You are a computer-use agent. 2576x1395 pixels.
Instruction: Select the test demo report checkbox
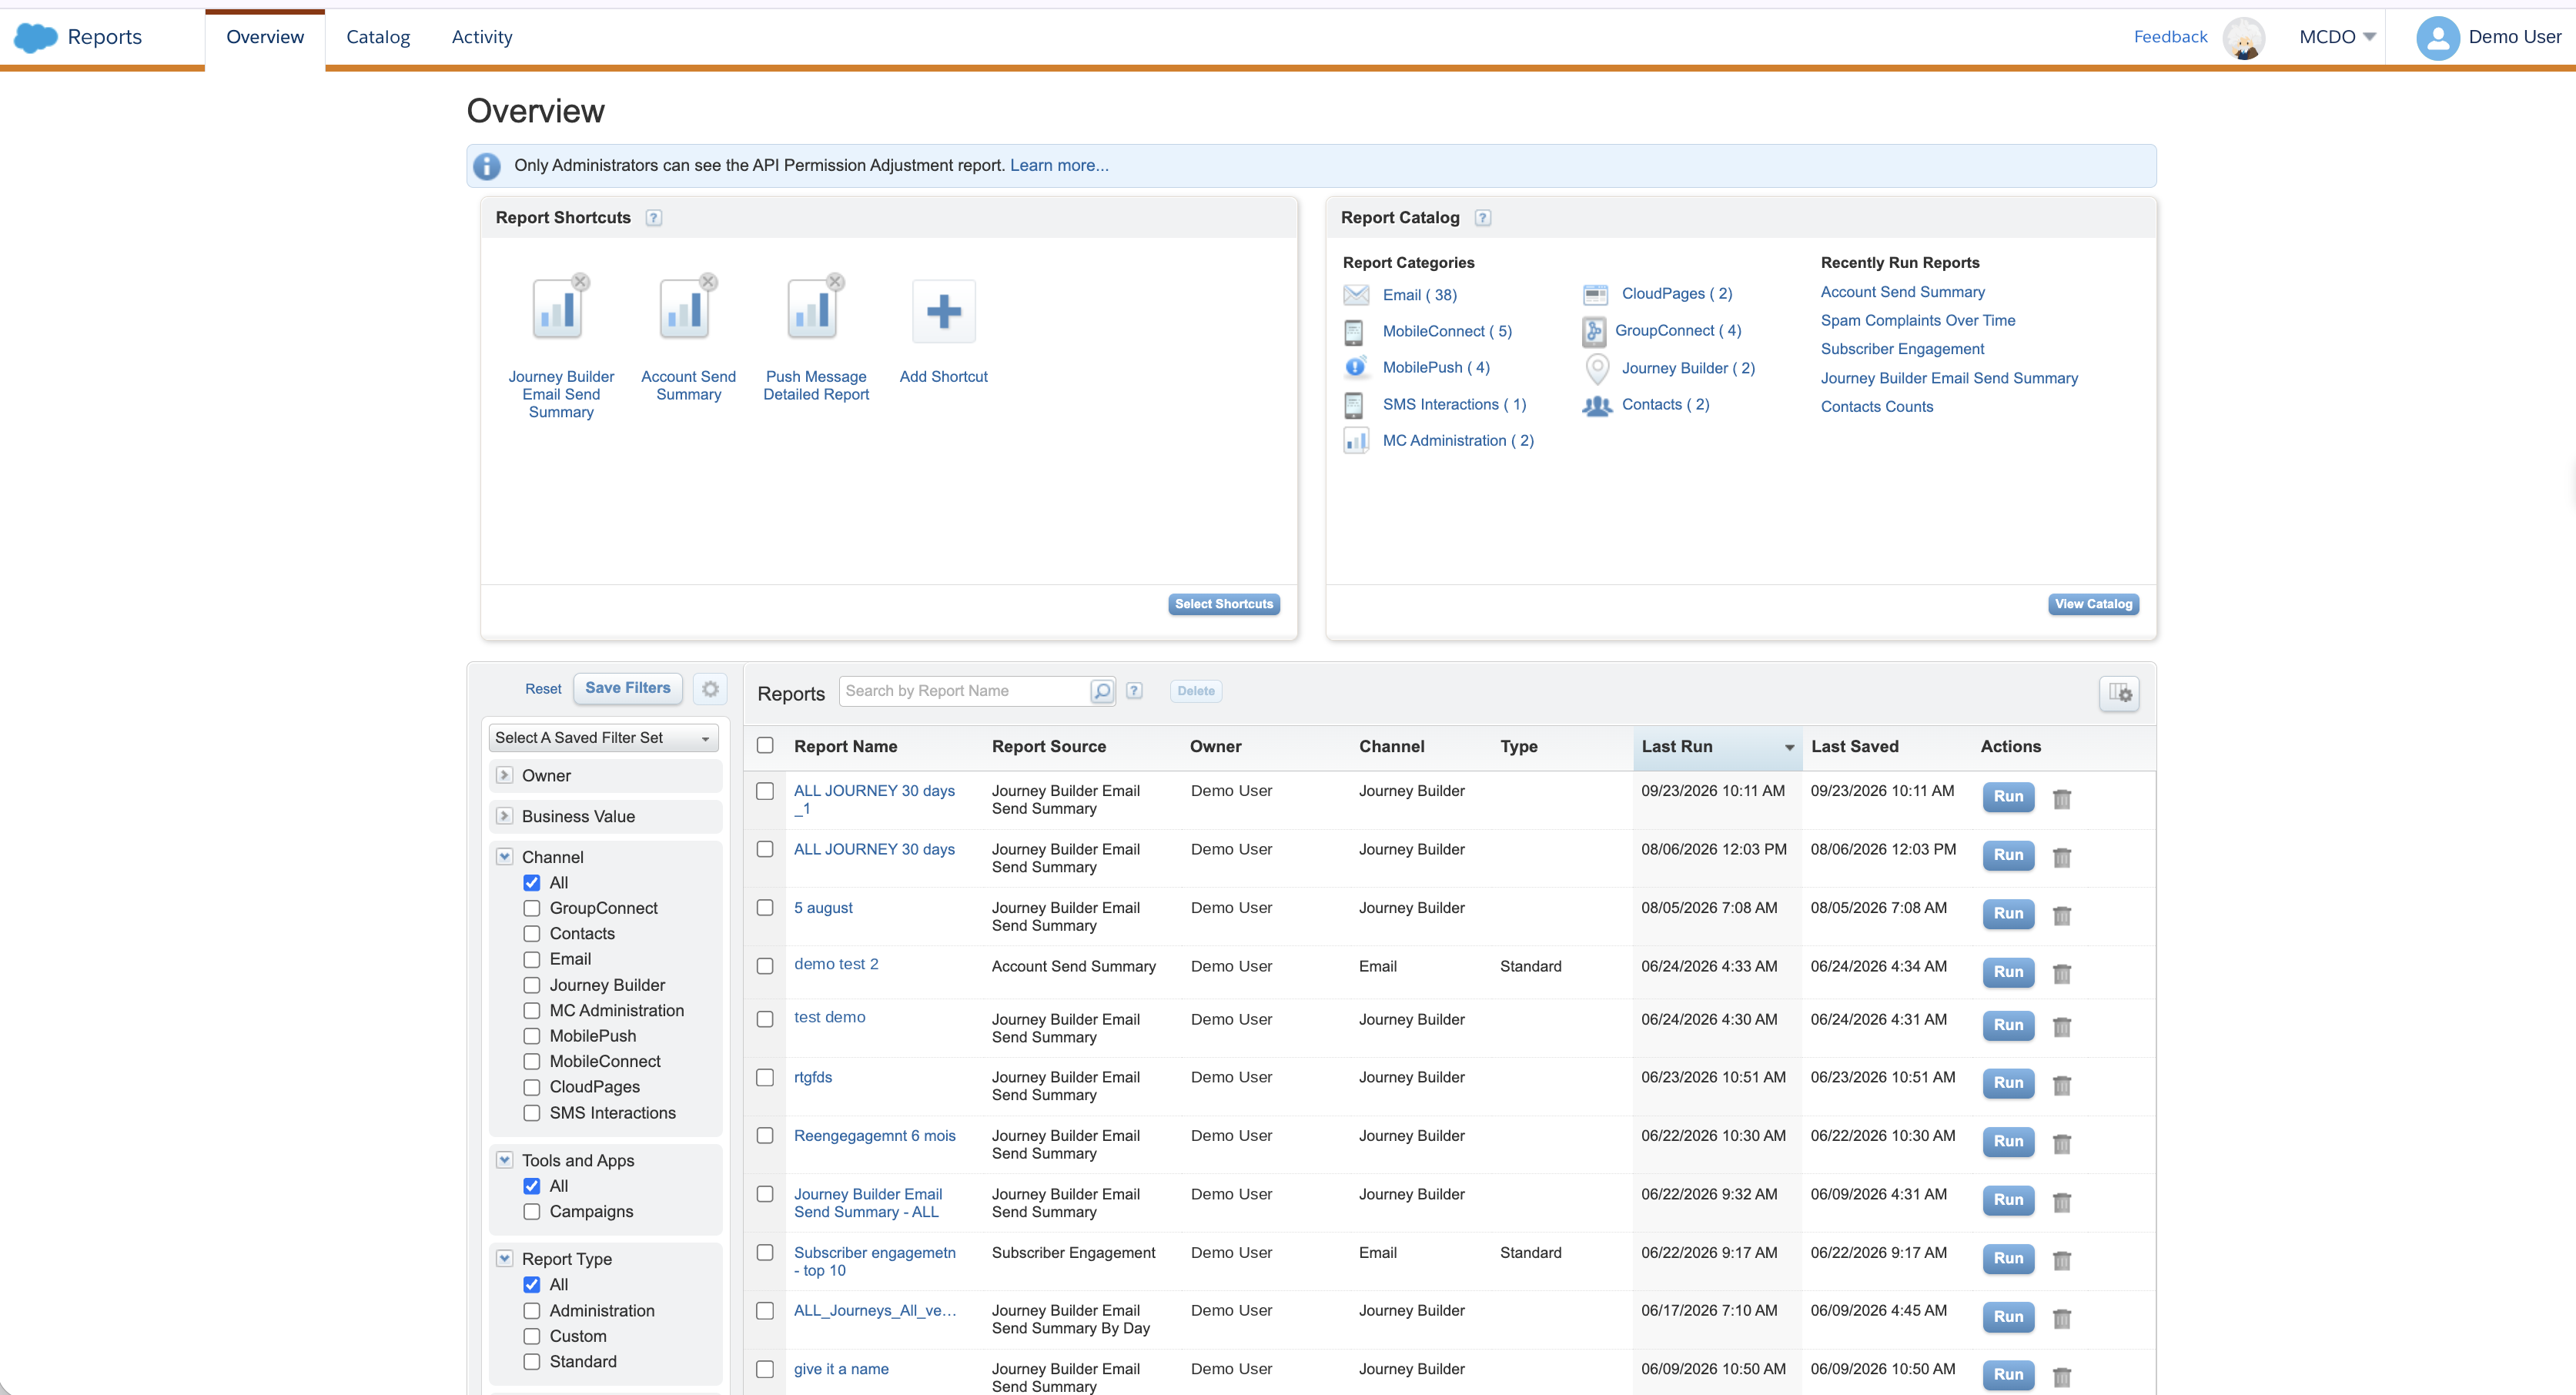click(765, 1019)
